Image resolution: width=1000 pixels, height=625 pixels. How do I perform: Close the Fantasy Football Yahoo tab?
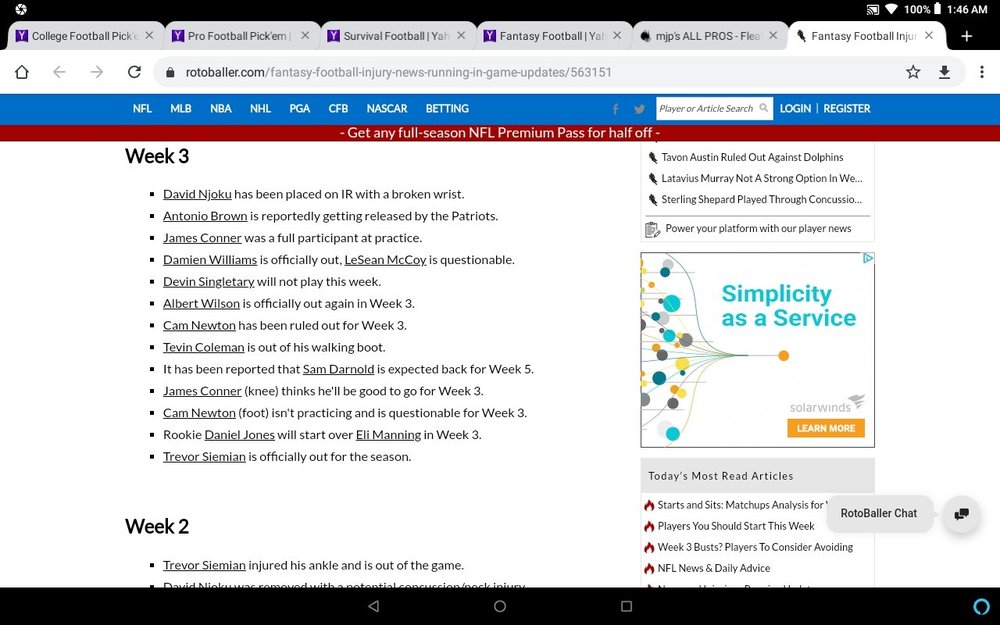point(617,36)
